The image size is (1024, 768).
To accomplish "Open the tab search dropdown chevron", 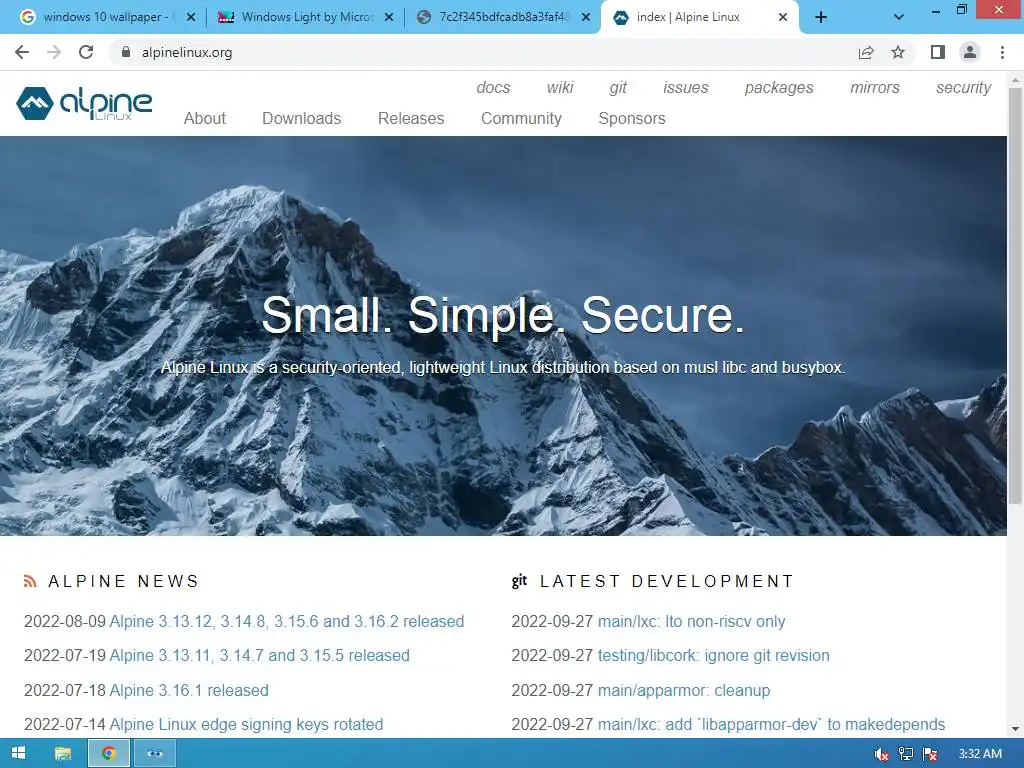I will tap(899, 17).
